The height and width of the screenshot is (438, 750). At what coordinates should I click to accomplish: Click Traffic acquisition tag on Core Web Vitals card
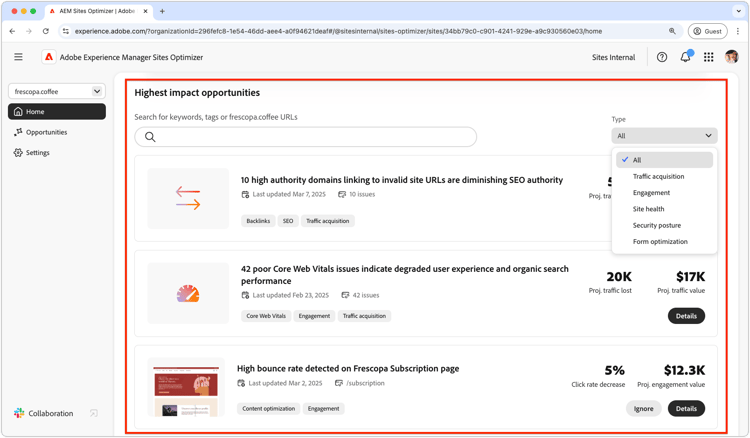tap(364, 316)
